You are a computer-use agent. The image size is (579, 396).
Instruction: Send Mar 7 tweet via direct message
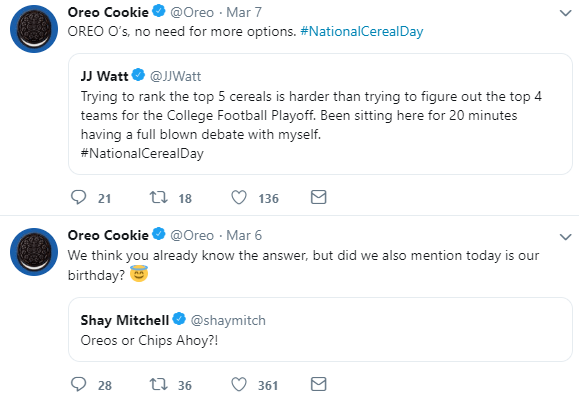click(318, 197)
